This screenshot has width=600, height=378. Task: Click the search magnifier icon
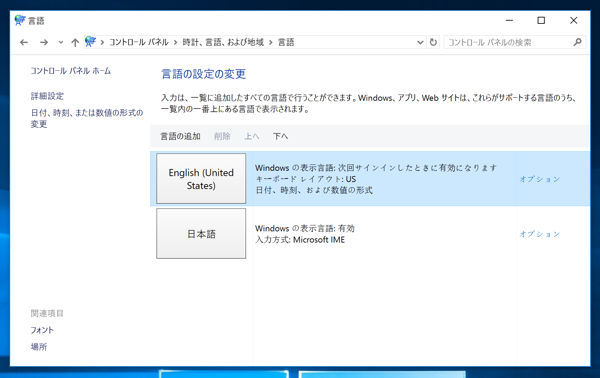point(577,42)
